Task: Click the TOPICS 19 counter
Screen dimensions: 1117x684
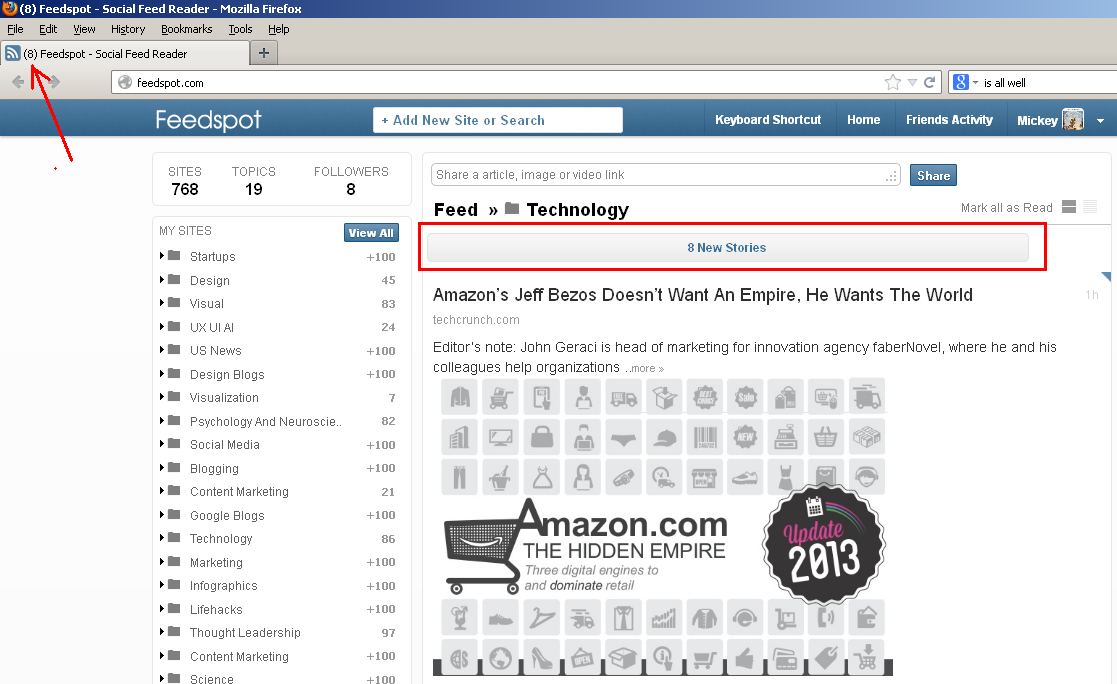Action: [254, 181]
